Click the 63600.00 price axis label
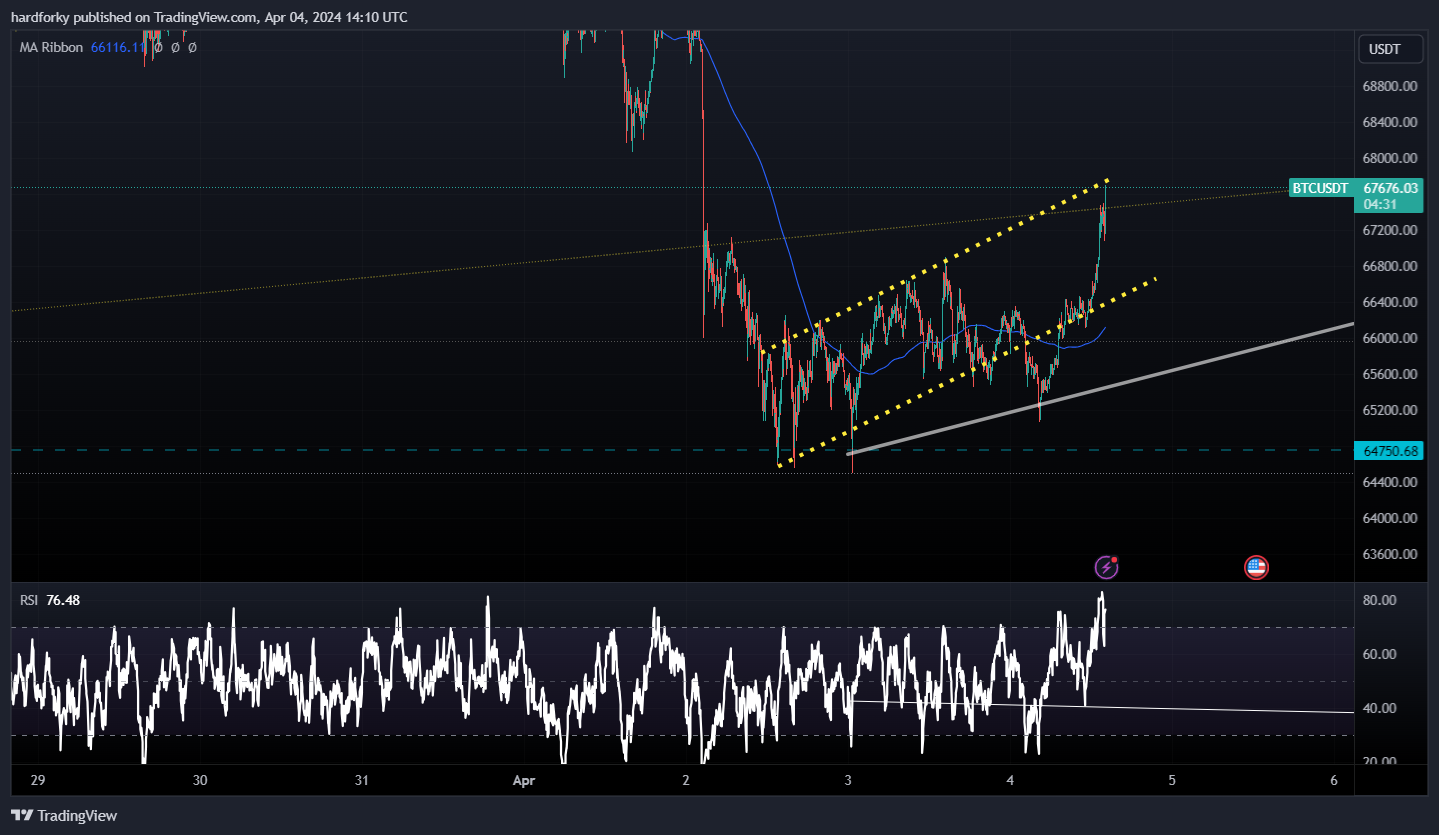 pos(1390,554)
